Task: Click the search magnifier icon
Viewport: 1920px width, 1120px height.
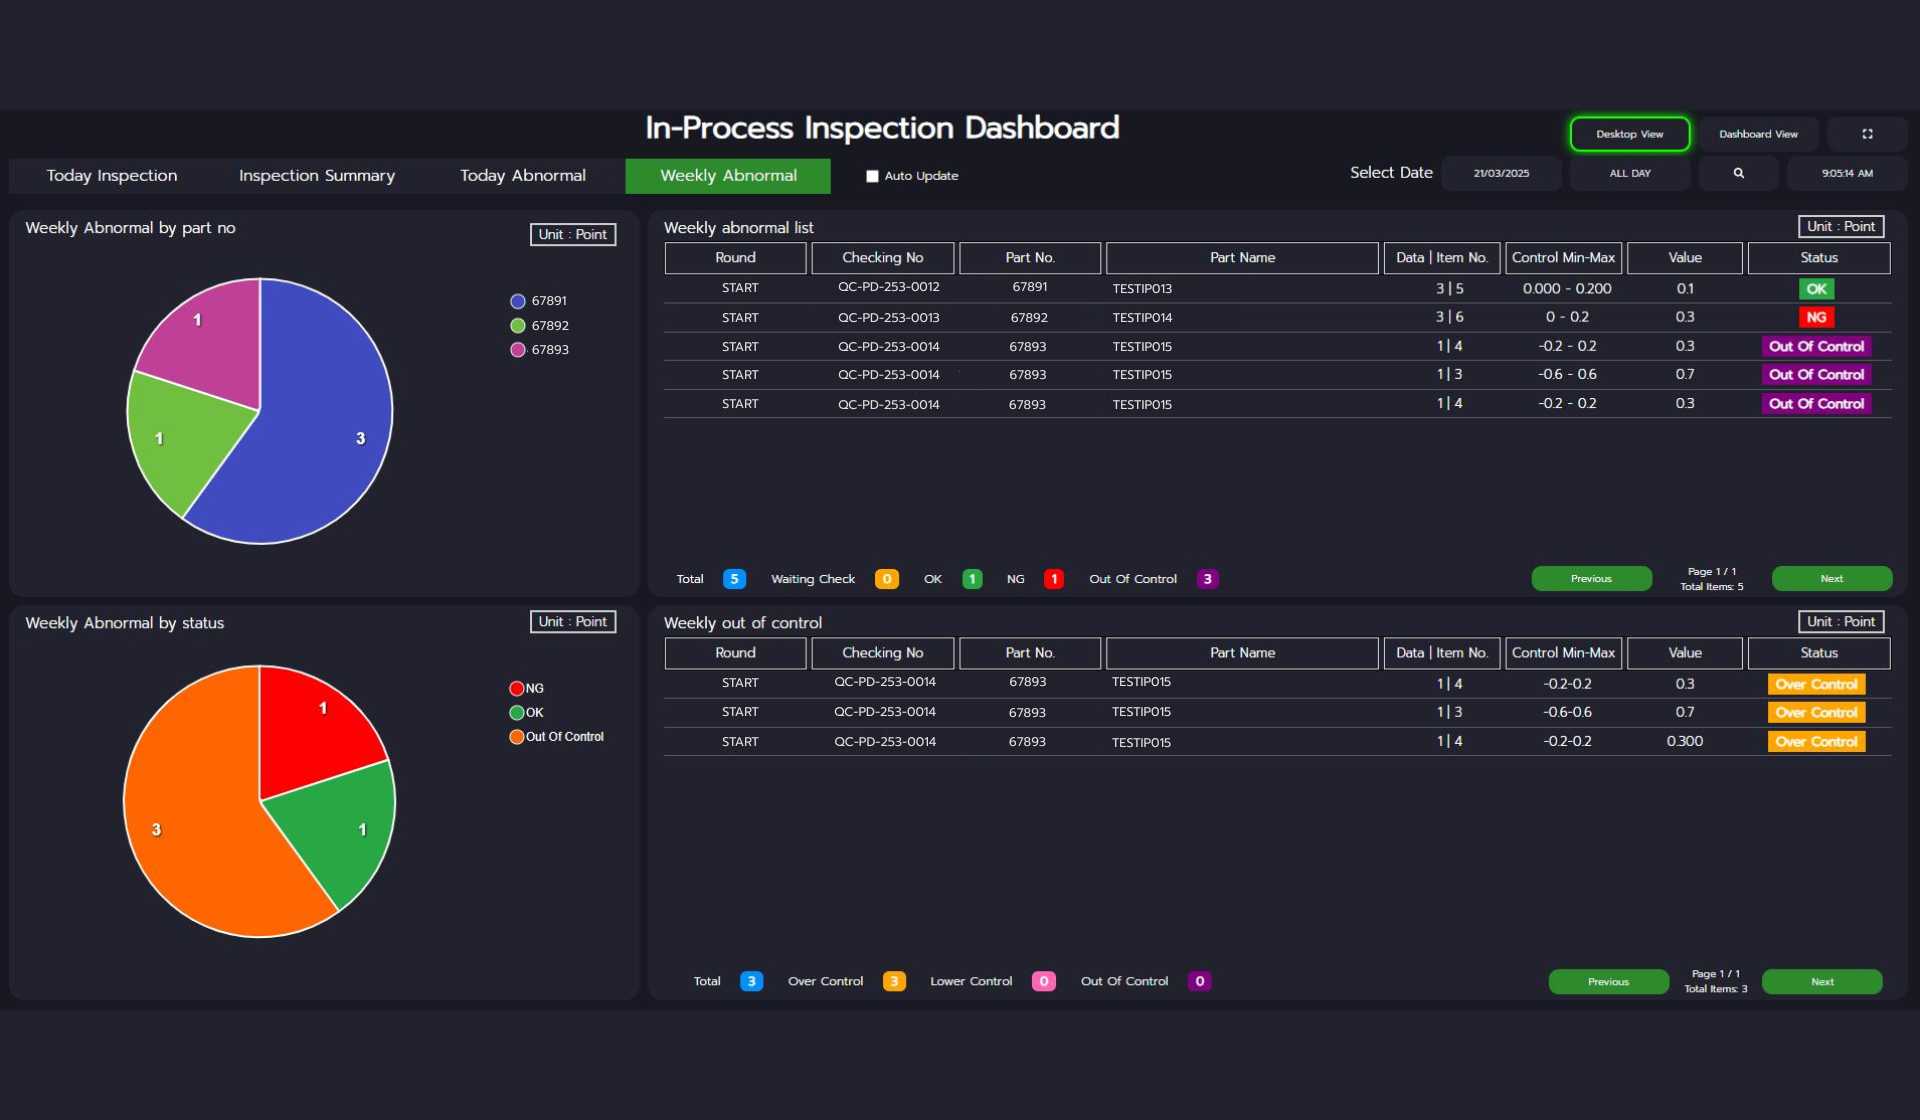Action: [1738, 173]
